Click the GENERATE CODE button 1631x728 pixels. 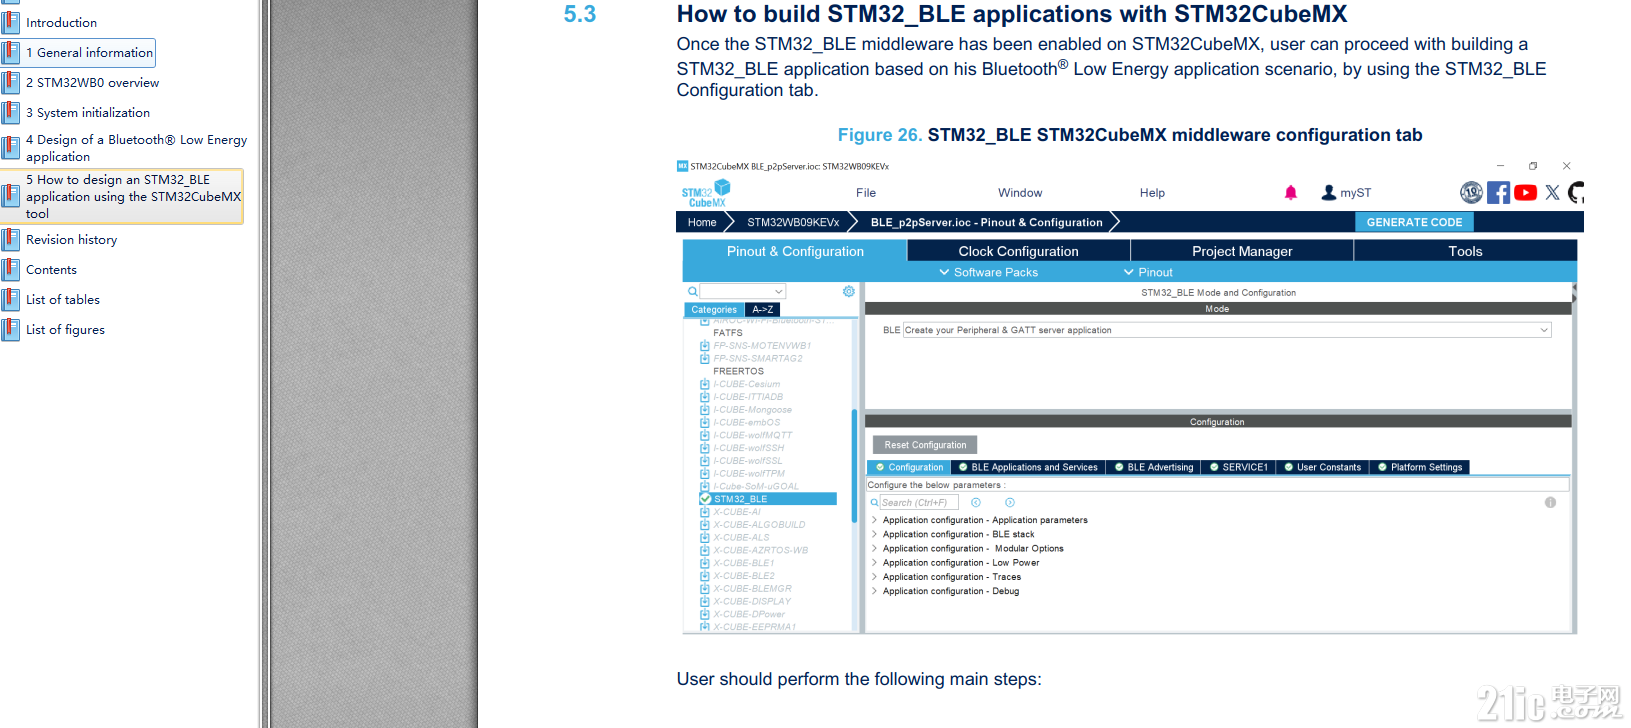coord(1414,222)
